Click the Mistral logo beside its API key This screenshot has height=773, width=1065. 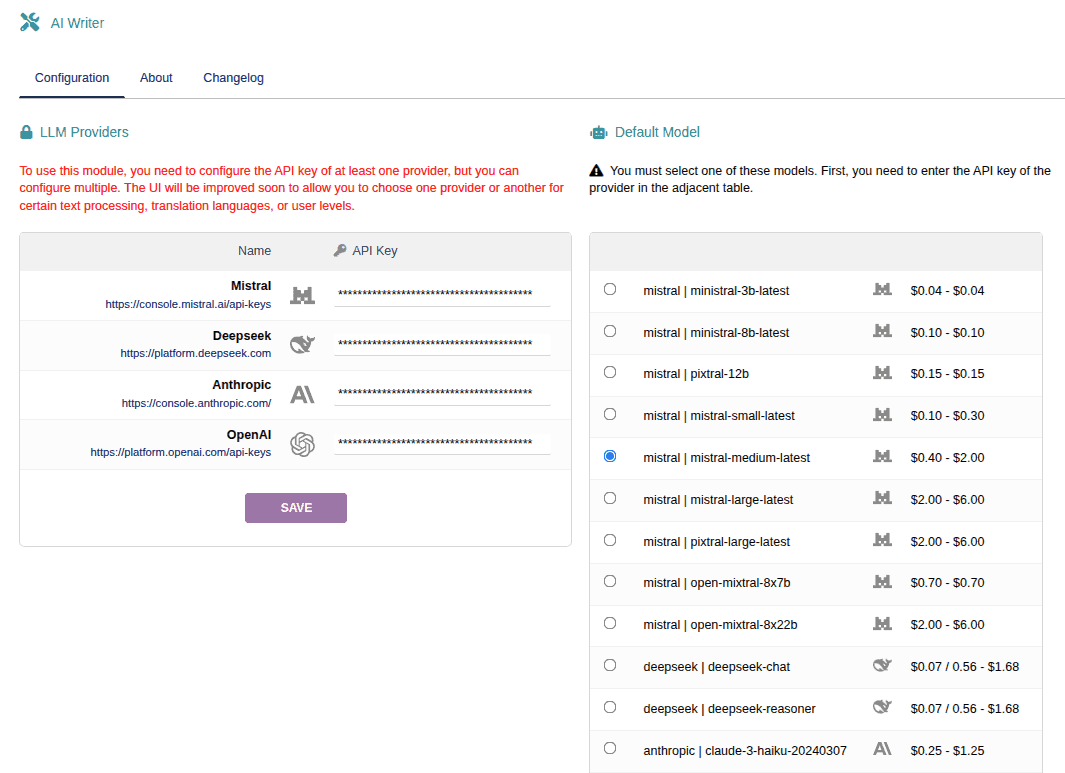click(302, 294)
